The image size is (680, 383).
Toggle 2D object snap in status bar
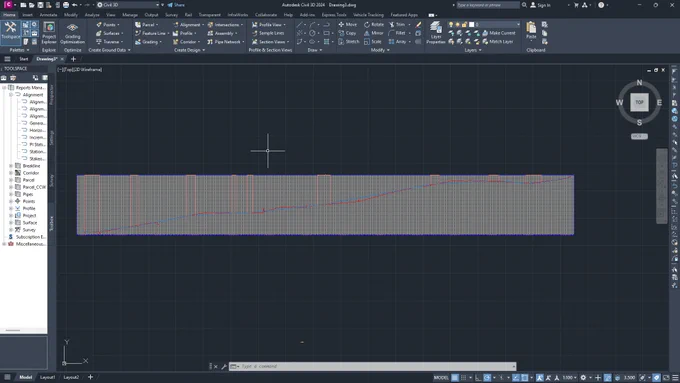525,377
